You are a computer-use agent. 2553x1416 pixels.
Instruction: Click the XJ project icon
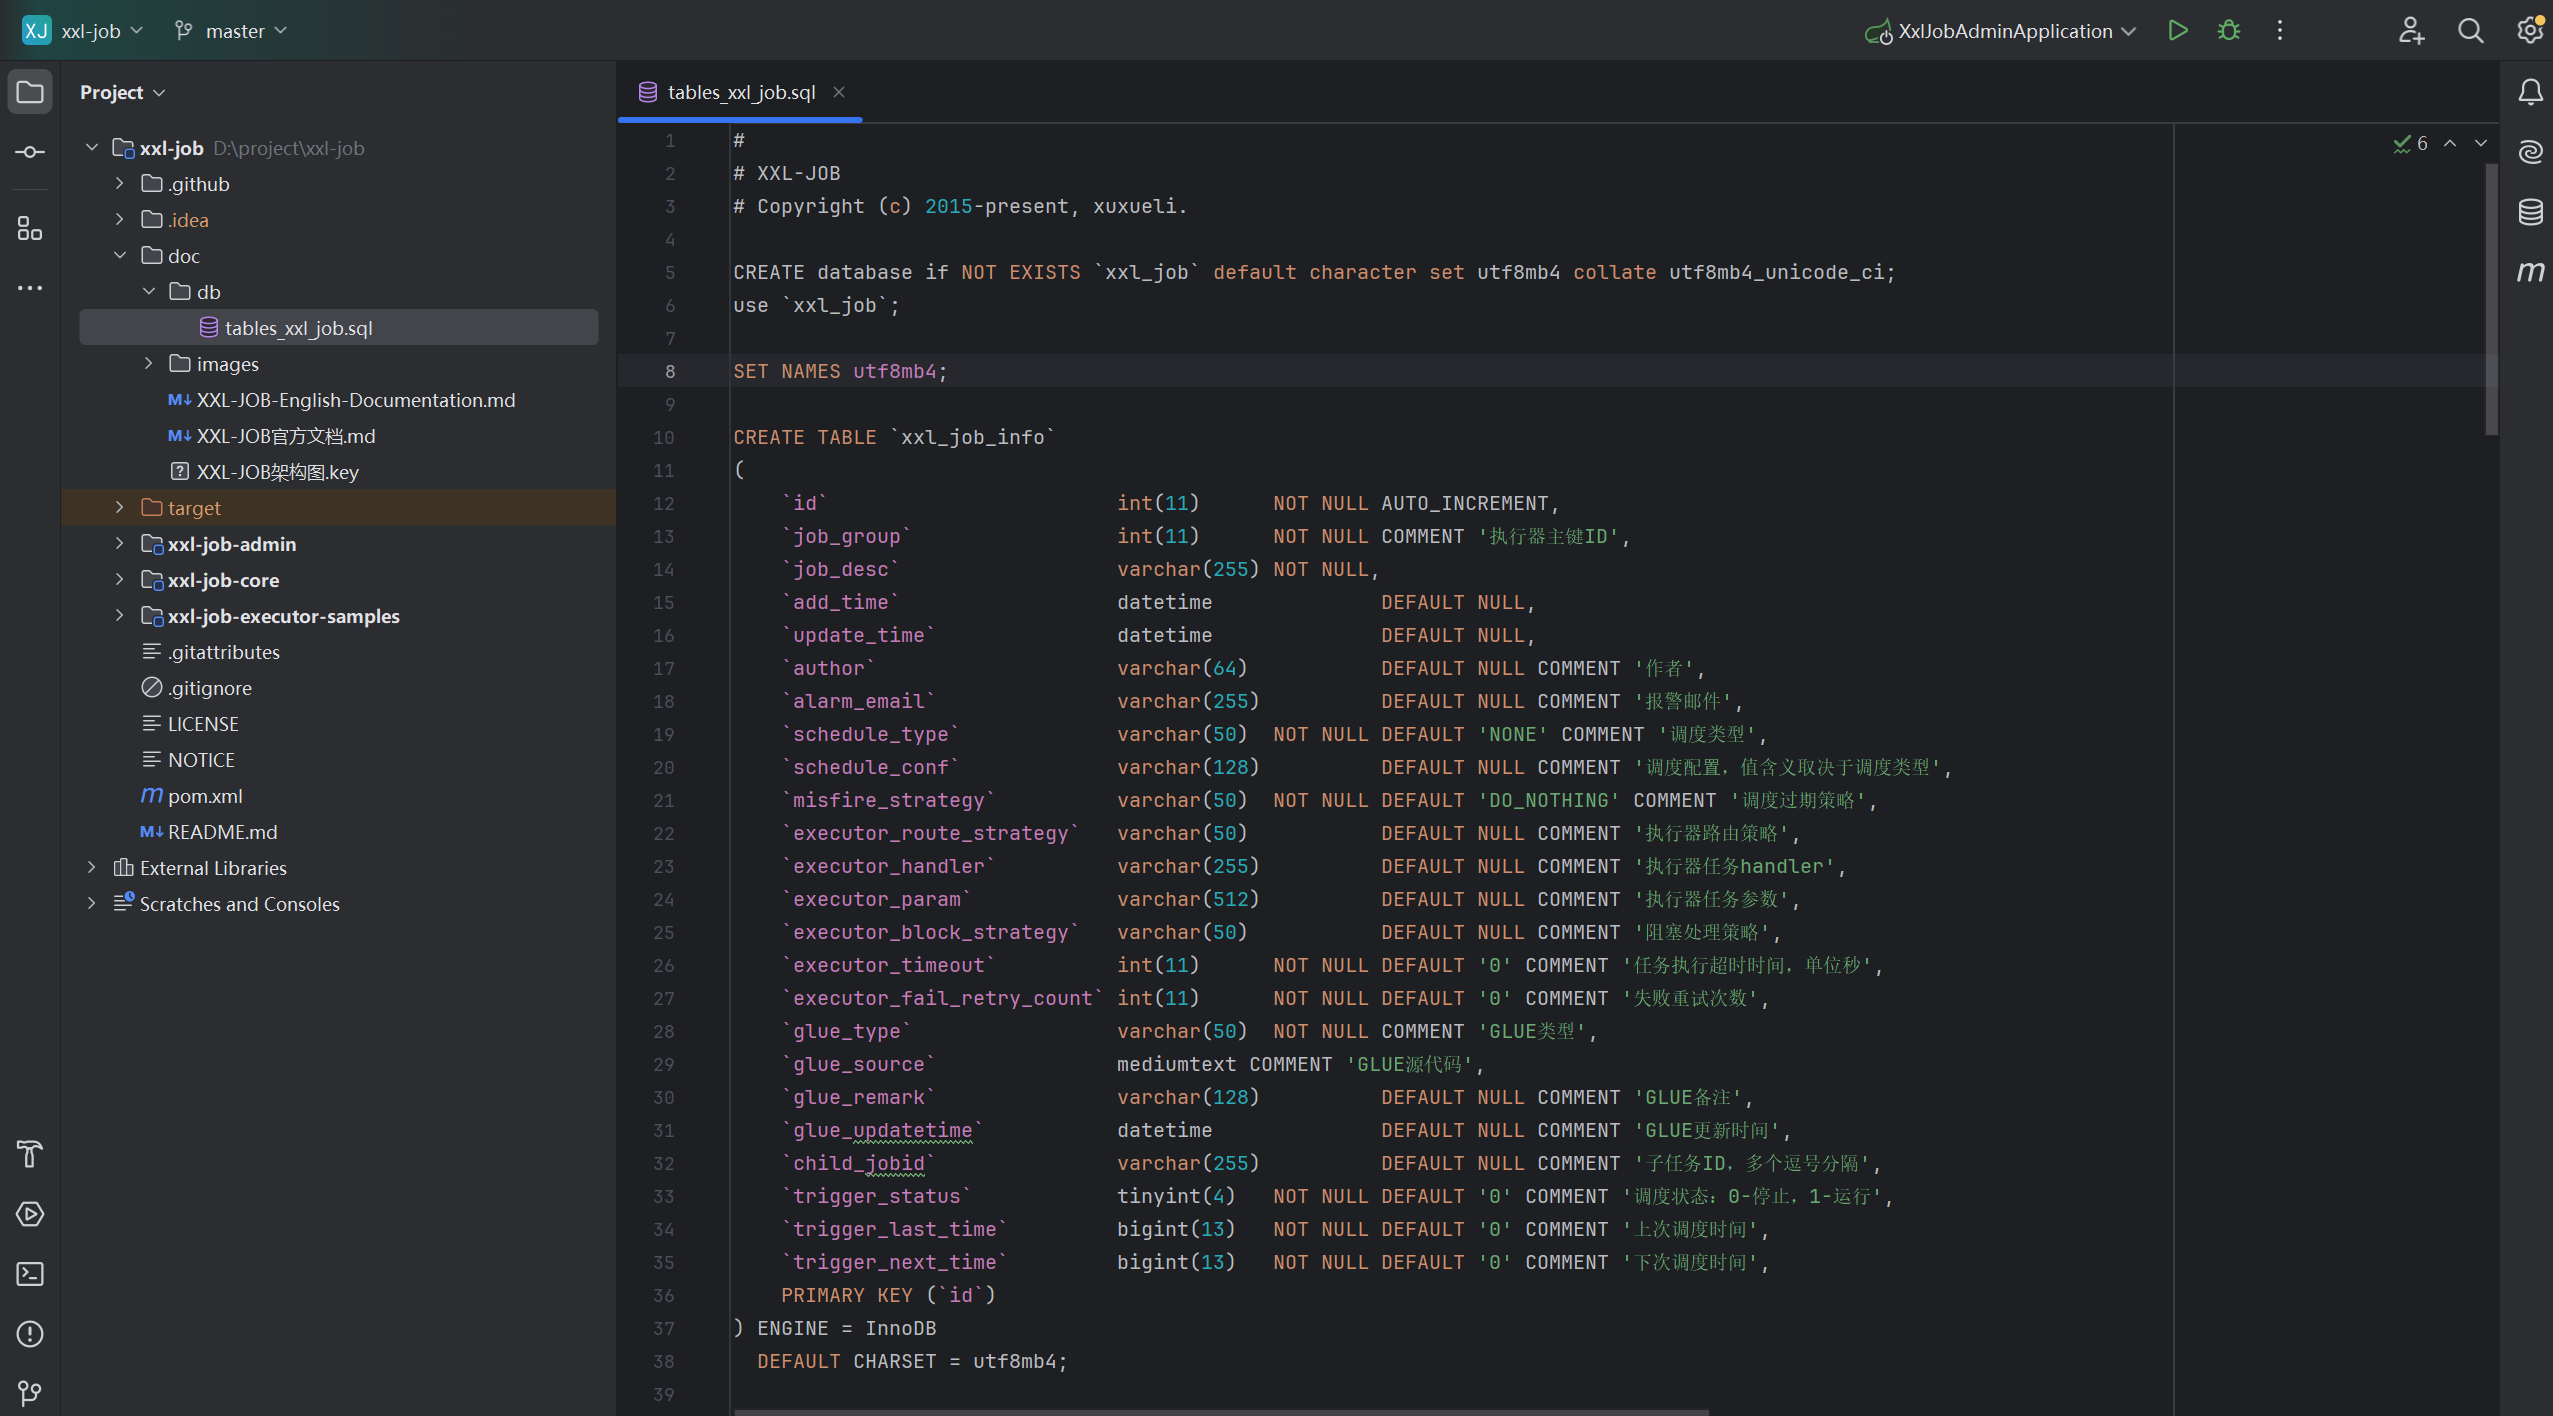click(36, 30)
